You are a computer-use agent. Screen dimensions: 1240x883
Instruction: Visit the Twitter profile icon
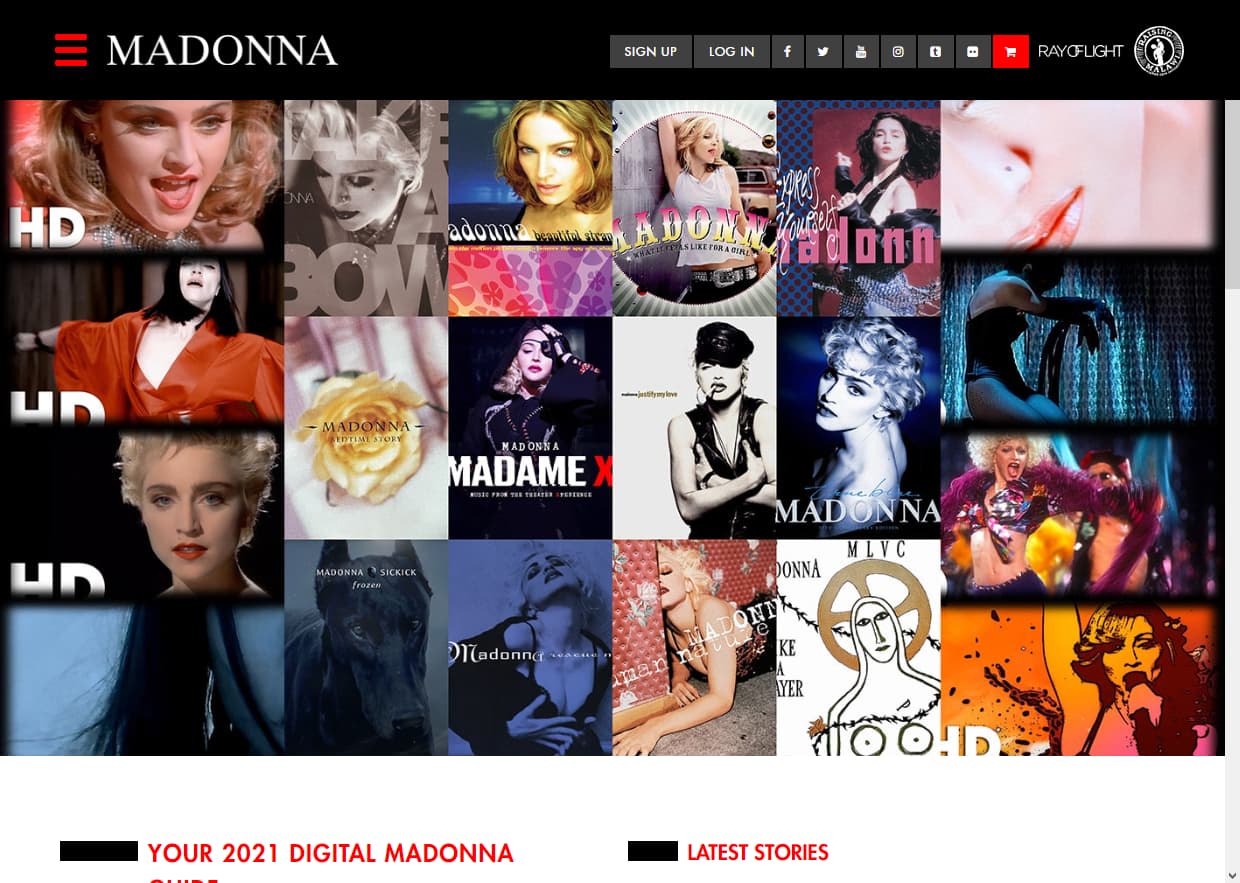tap(823, 52)
